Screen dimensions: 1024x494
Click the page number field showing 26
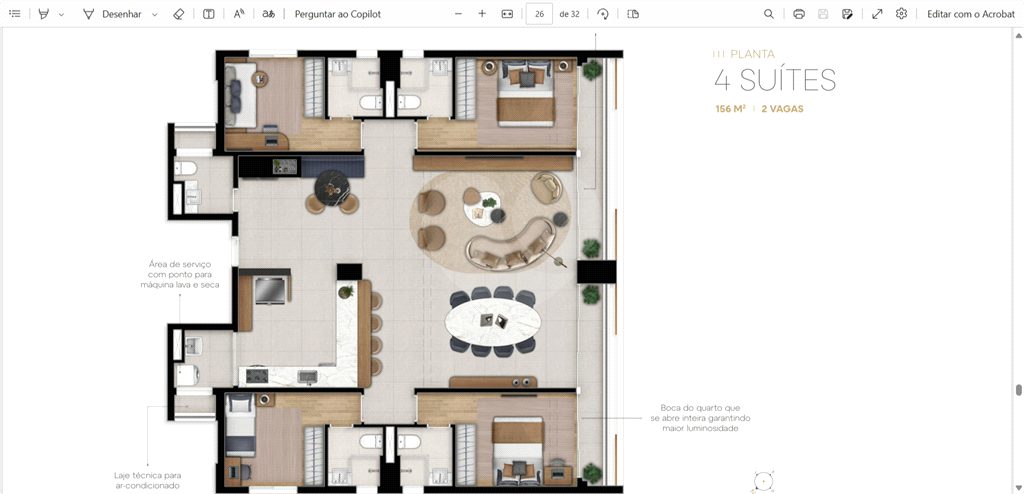[x=539, y=14]
